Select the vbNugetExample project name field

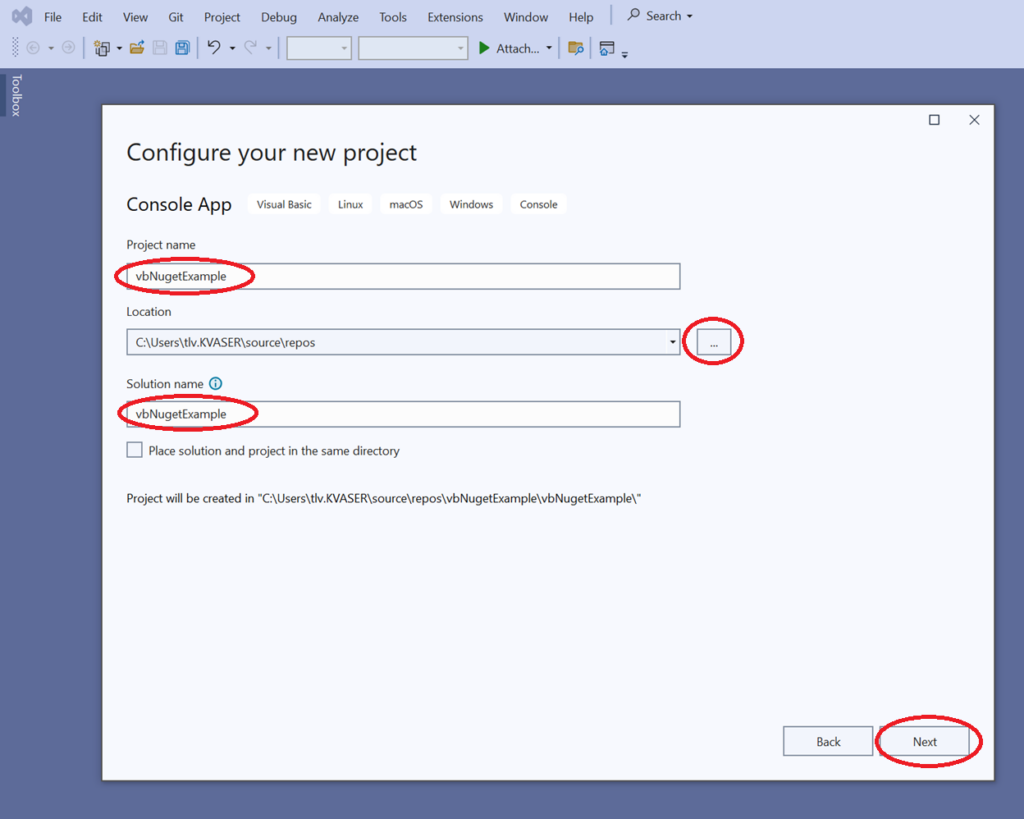400,276
